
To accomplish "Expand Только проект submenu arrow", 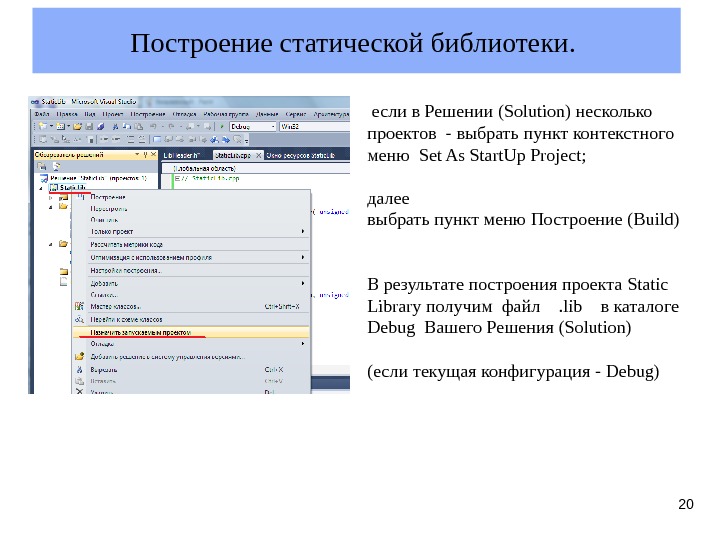I will click(303, 231).
